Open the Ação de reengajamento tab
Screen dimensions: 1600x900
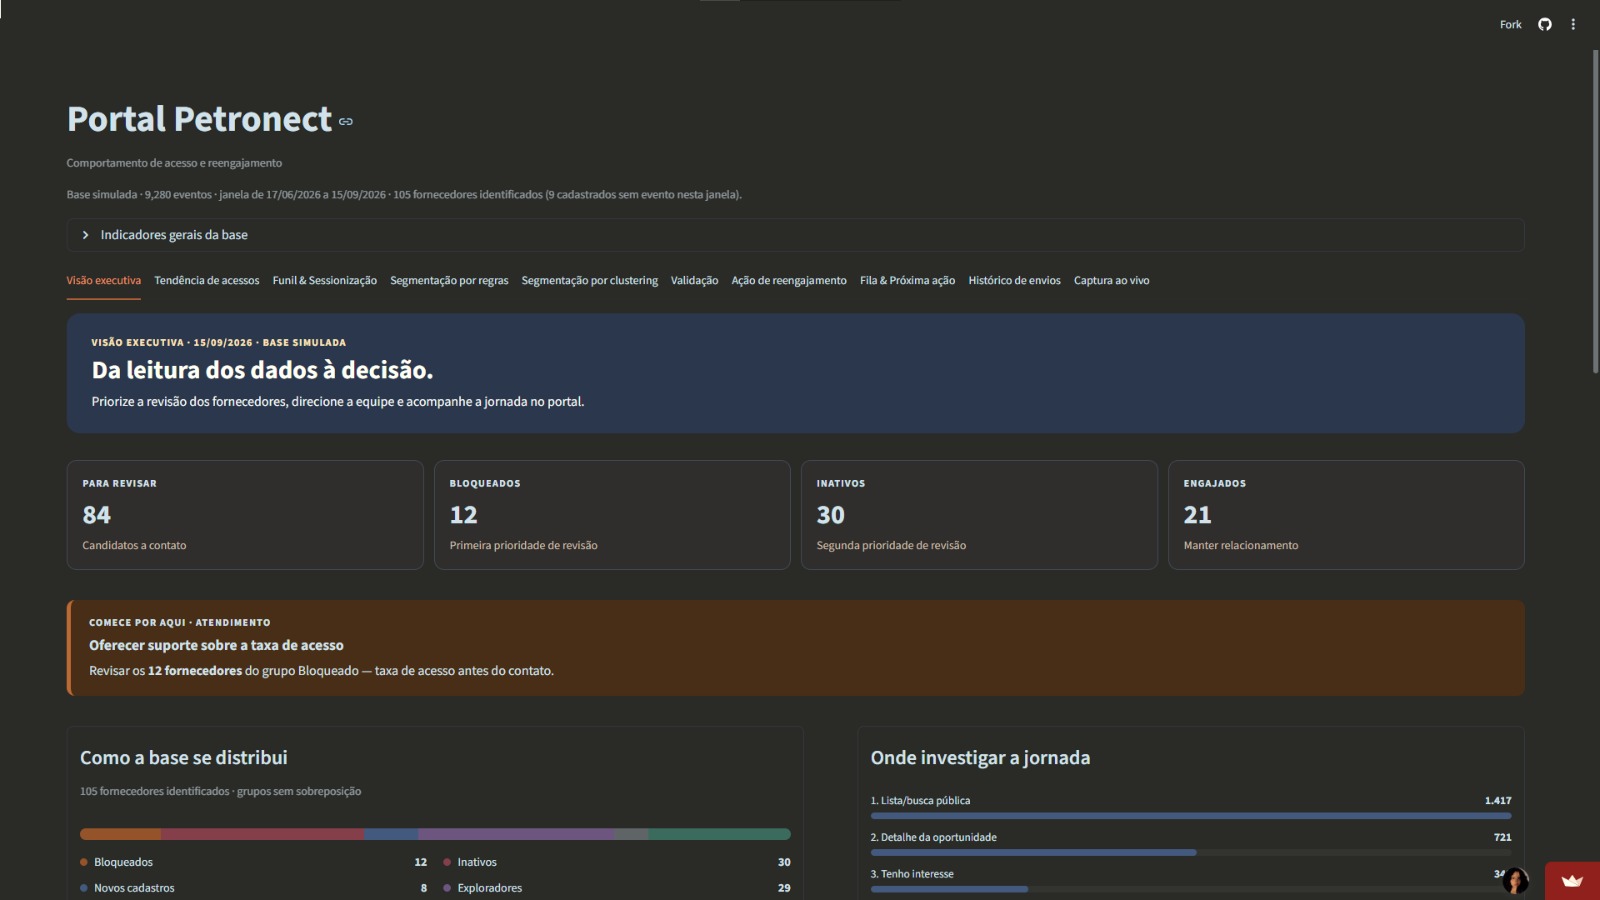click(x=789, y=281)
